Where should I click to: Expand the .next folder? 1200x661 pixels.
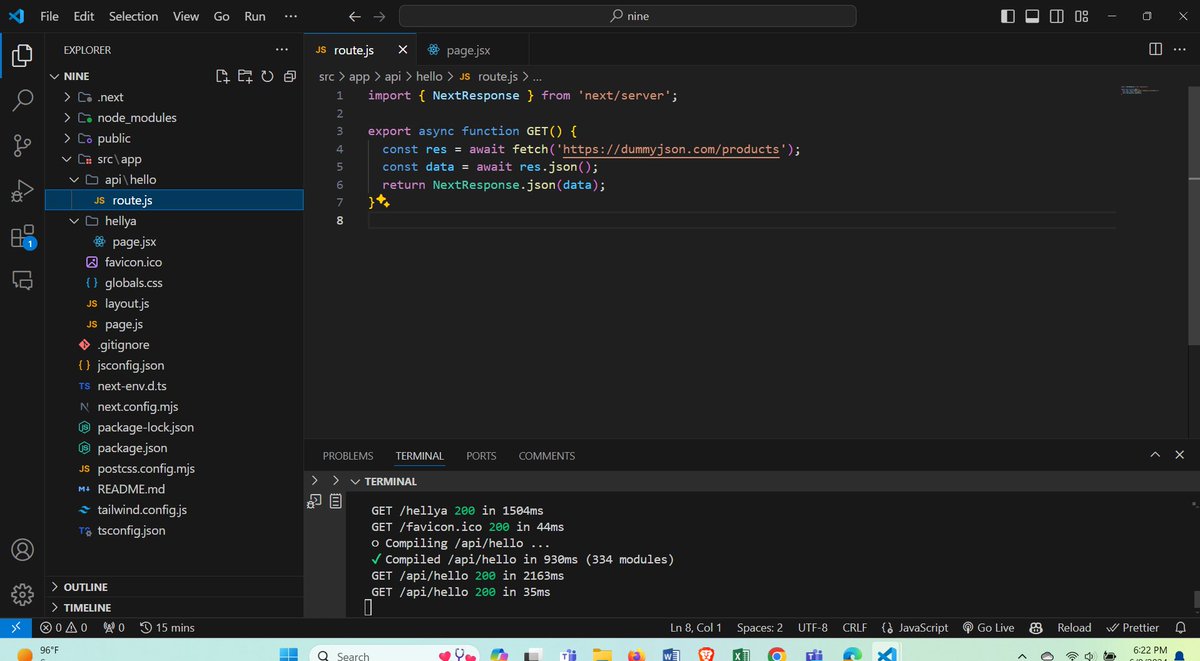175,97
